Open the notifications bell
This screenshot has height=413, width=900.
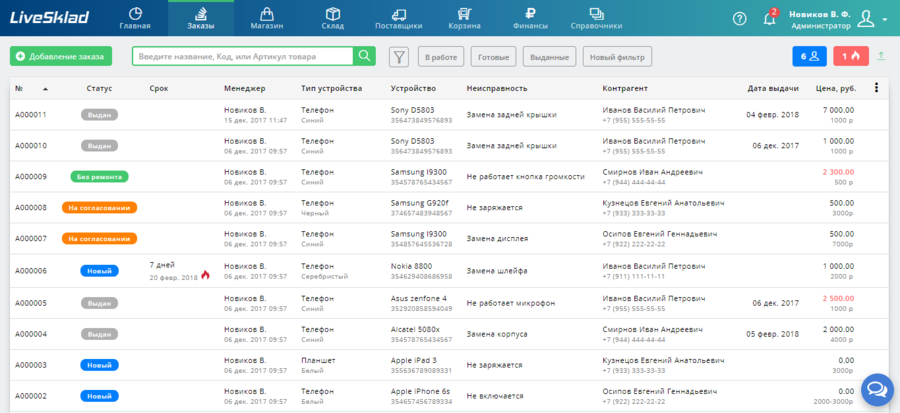[769, 18]
